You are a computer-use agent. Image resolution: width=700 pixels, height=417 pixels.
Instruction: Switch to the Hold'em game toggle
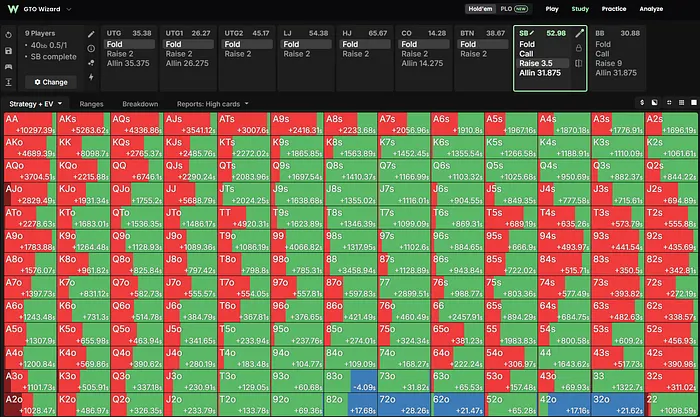[x=480, y=9]
